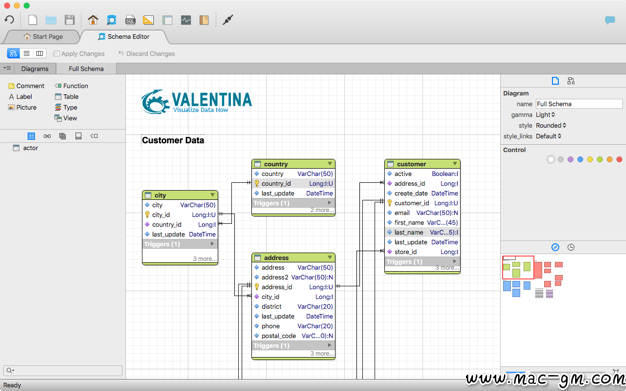The width and height of the screenshot is (626, 391).
Task: Show links list in object browser
Action: click(x=47, y=136)
